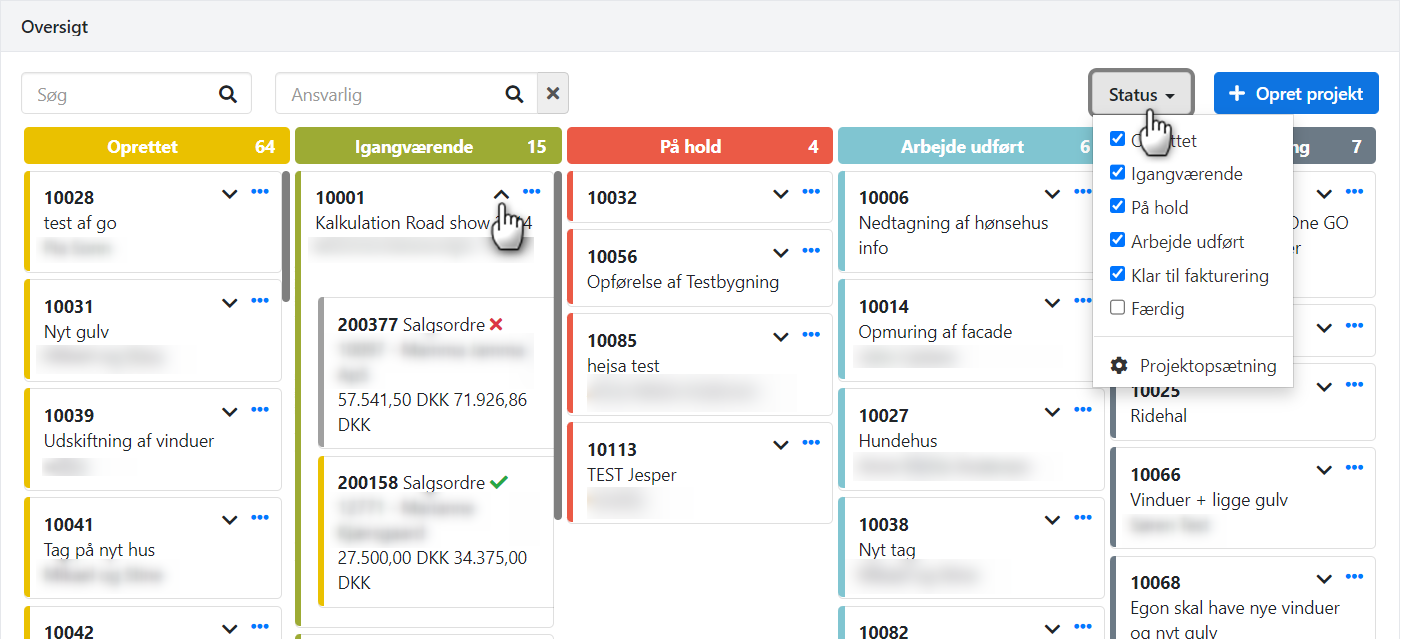Viewport: 1402px width, 639px height.
Task: Click the magnifier icon in the Søg field
Action: (228, 94)
